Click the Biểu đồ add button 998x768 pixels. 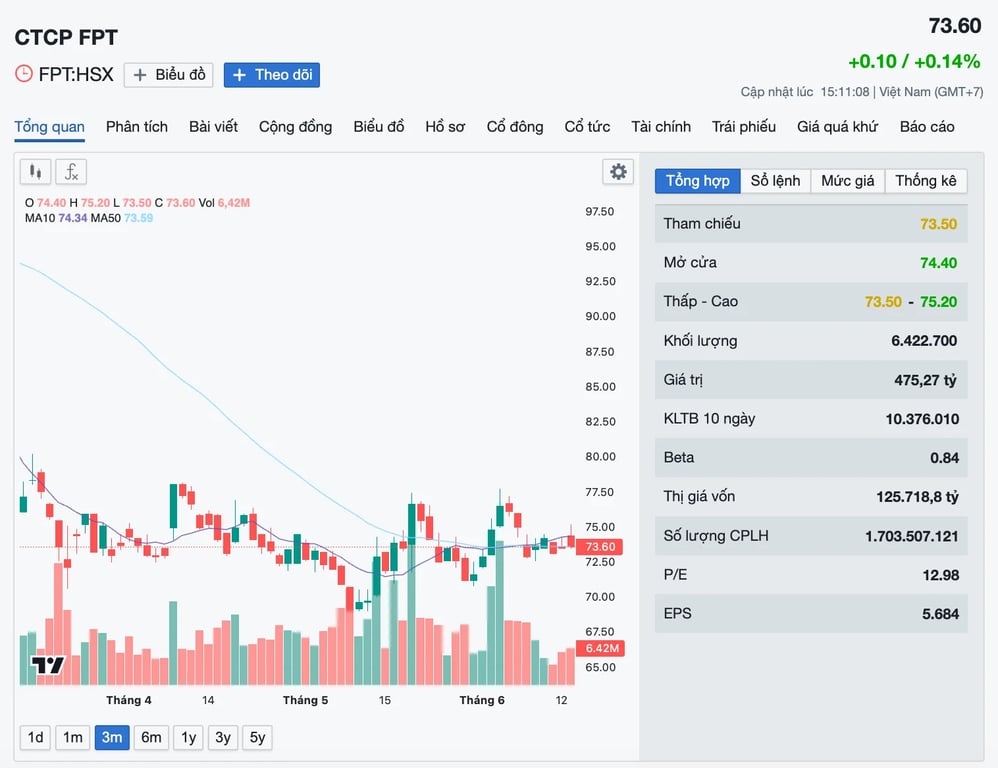pyautogui.click(x=169, y=75)
